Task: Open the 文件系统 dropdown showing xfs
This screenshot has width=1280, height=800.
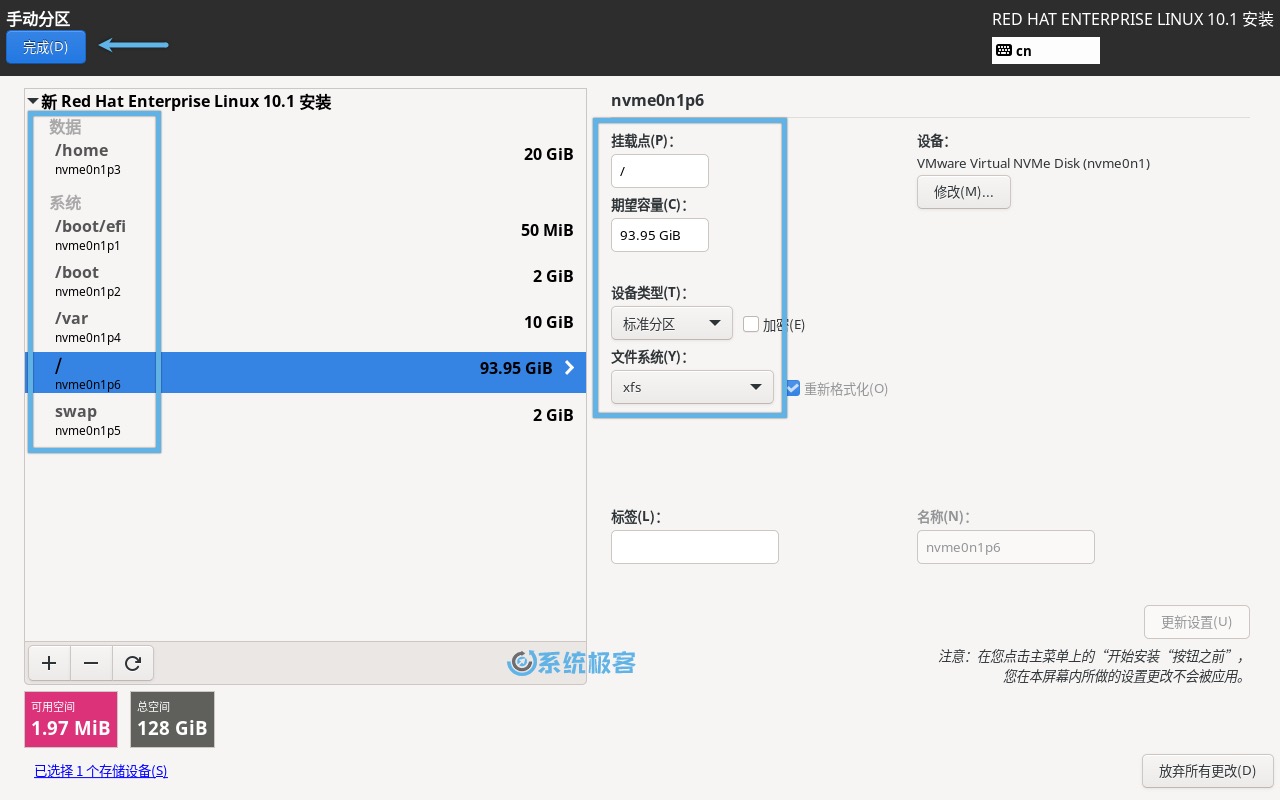Action: 692,387
